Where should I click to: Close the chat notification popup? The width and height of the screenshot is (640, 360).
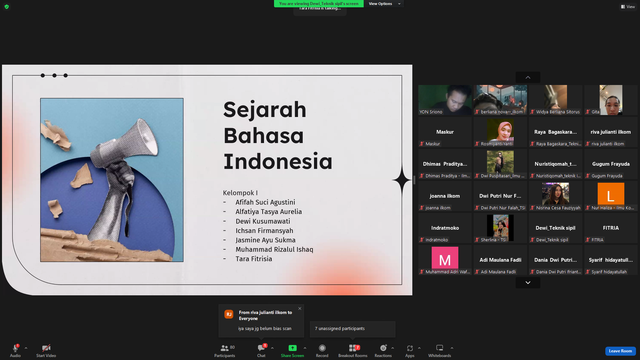300,309
